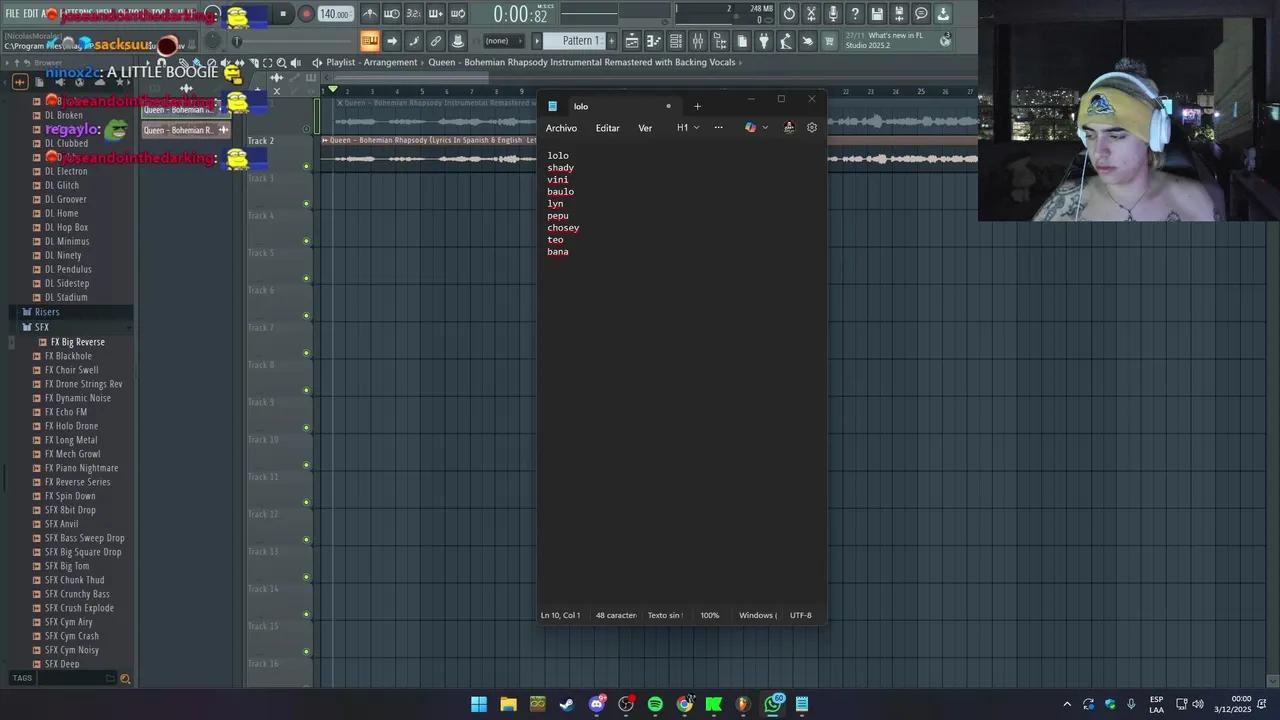Viewport: 1280px width, 720px height.
Task: Toggle auto-scrolling arrow icon
Action: (x=392, y=41)
